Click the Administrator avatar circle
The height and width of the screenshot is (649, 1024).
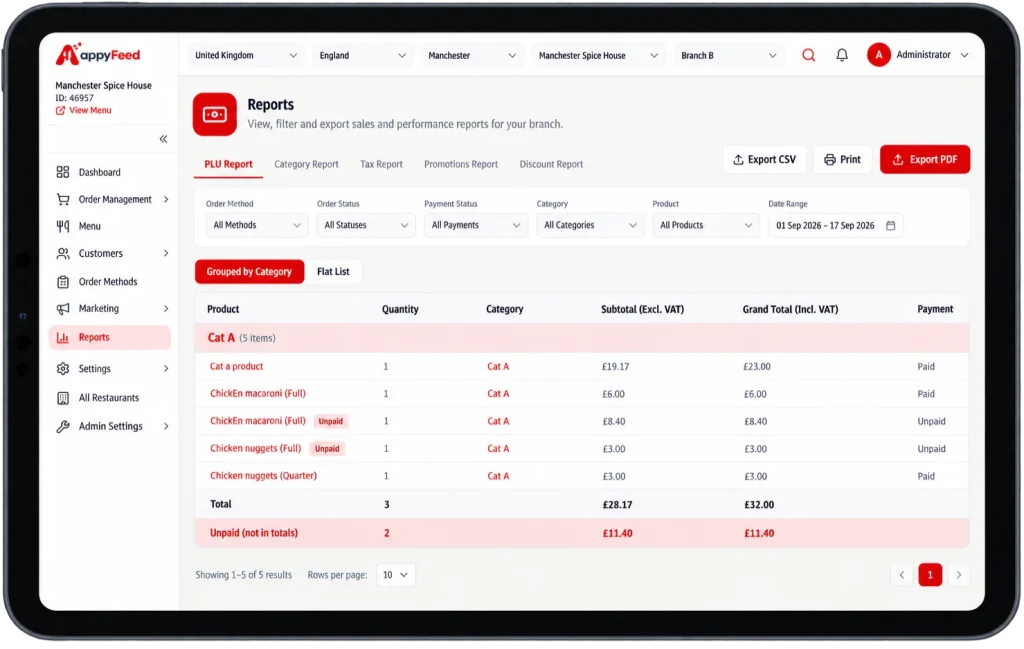(x=879, y=55)
